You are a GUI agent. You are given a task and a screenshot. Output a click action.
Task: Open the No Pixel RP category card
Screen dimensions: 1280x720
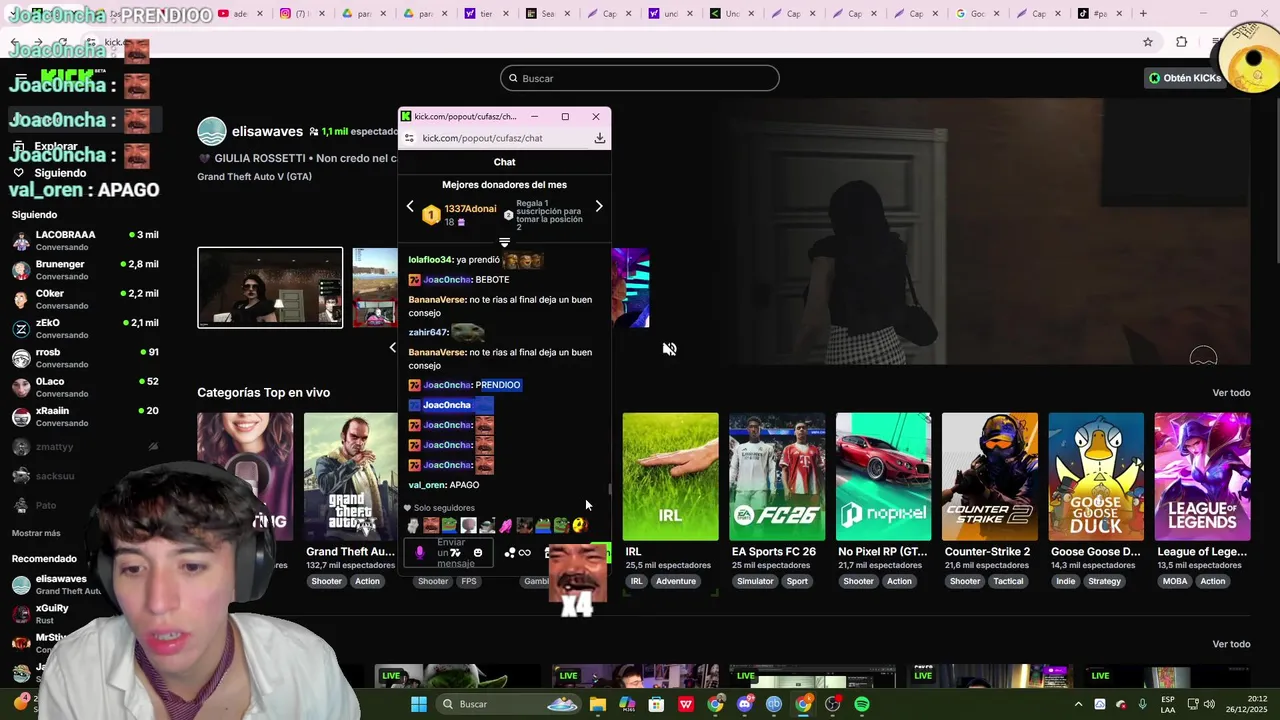[883, 477]
